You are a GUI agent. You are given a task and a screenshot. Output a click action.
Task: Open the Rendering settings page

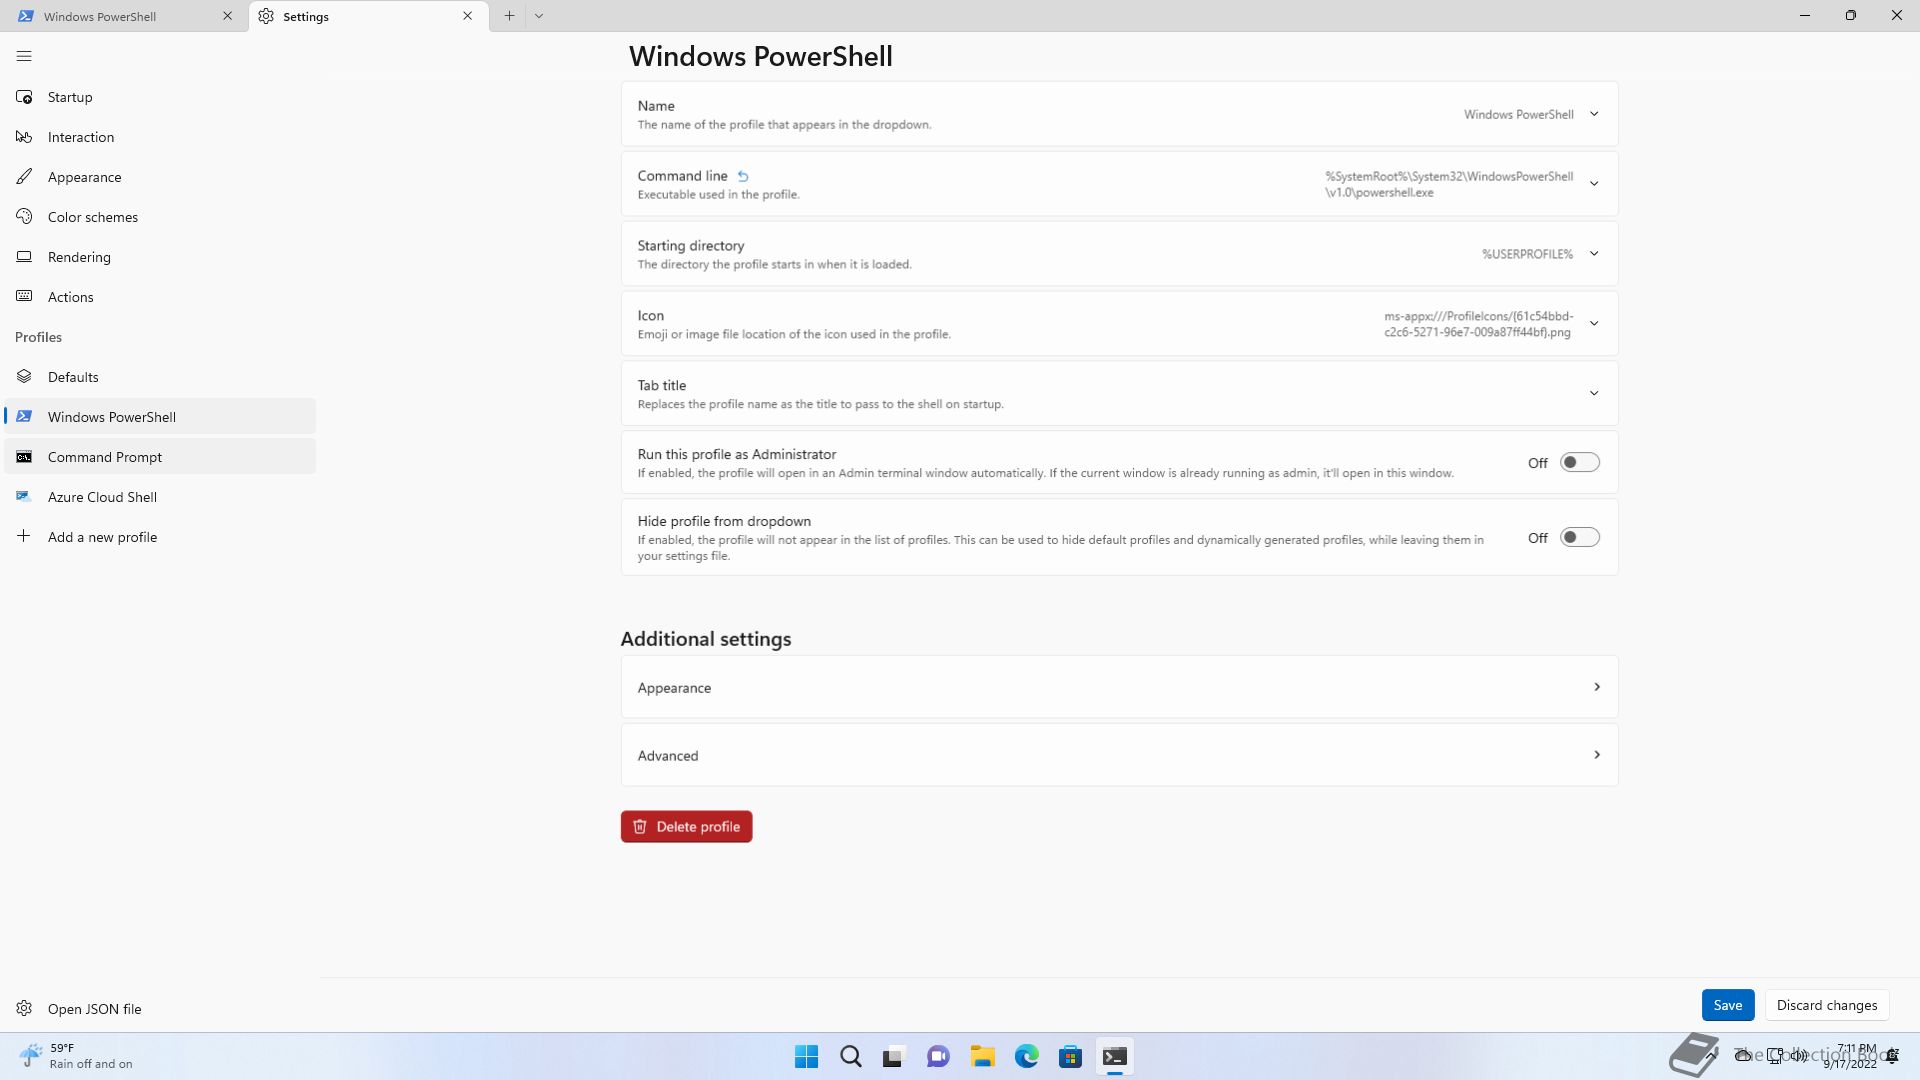coord(160,257)
